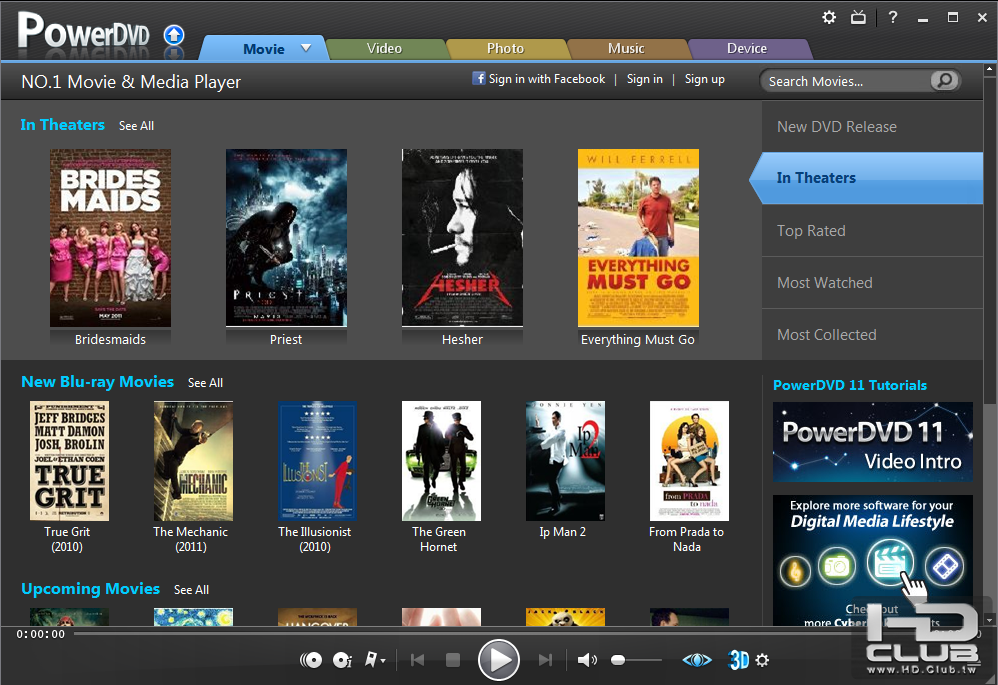Open the Priest movie poster

click(x=286, y=238)
